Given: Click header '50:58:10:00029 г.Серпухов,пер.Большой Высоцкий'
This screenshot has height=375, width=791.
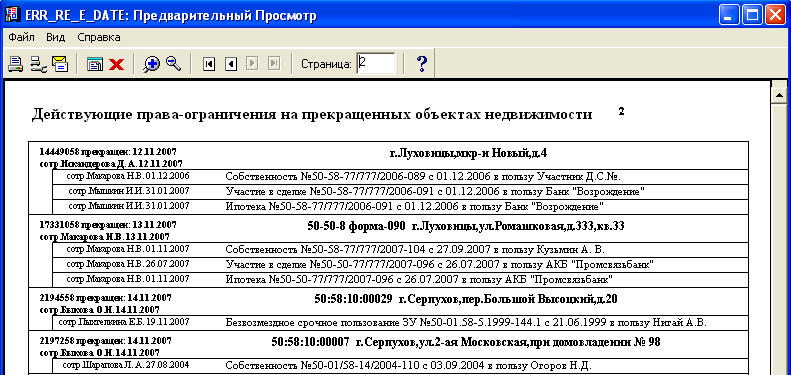Looking at the screenshot, I should [465, 299].
